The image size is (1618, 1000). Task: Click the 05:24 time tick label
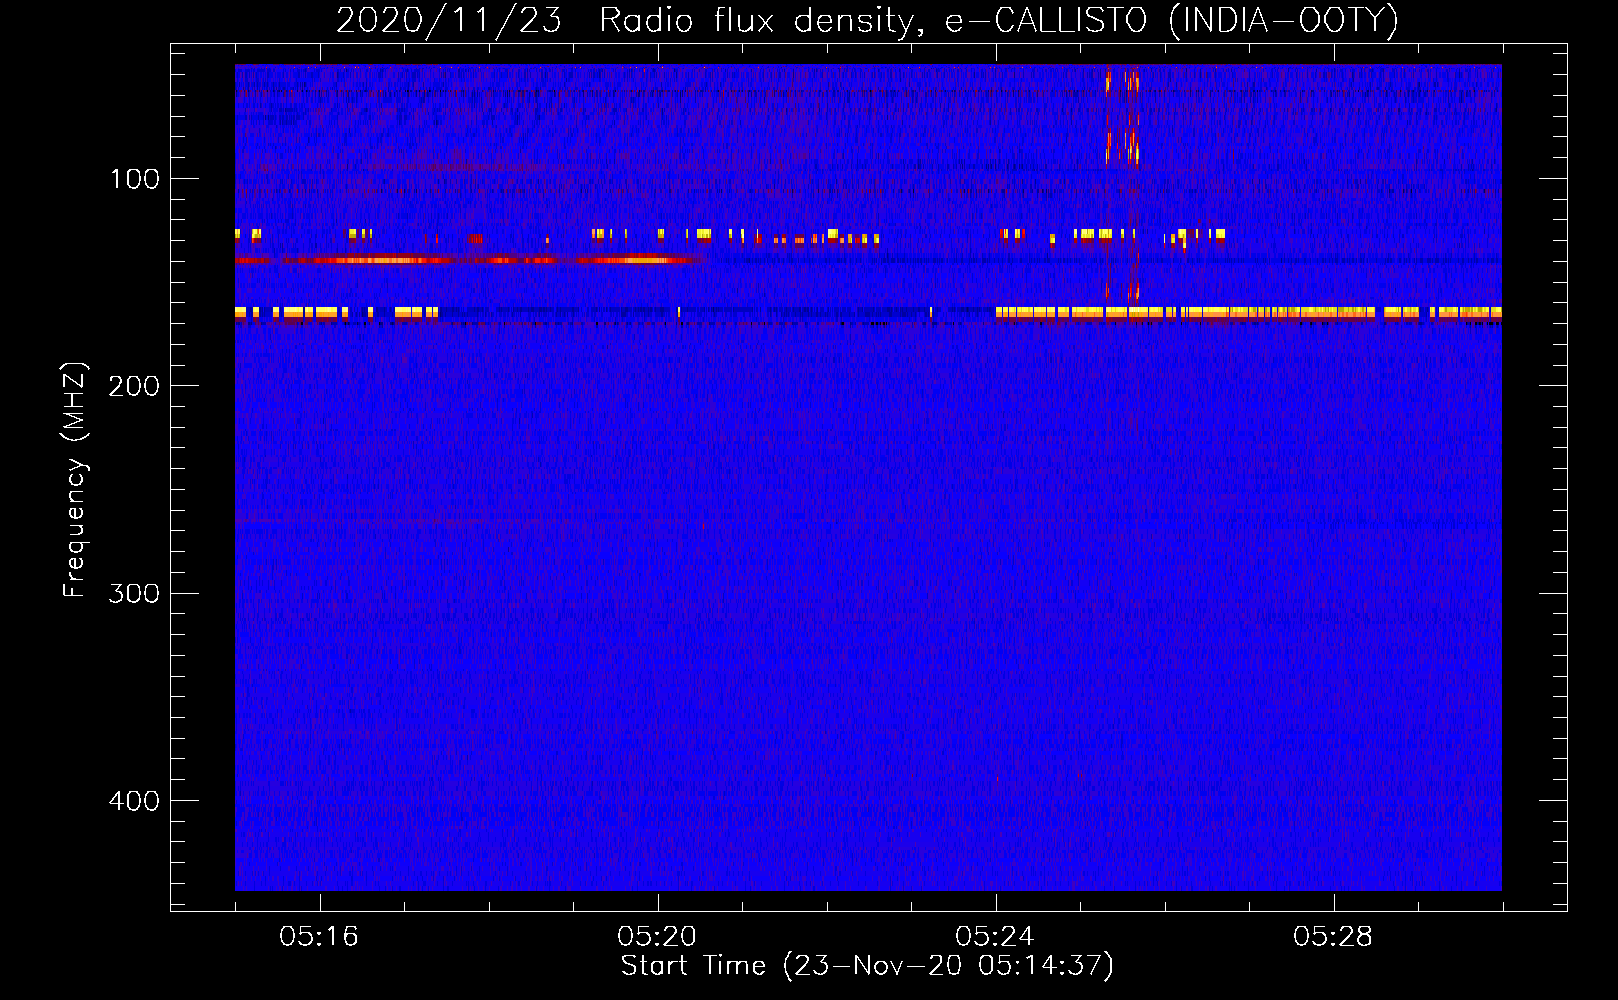click(995, 937)
